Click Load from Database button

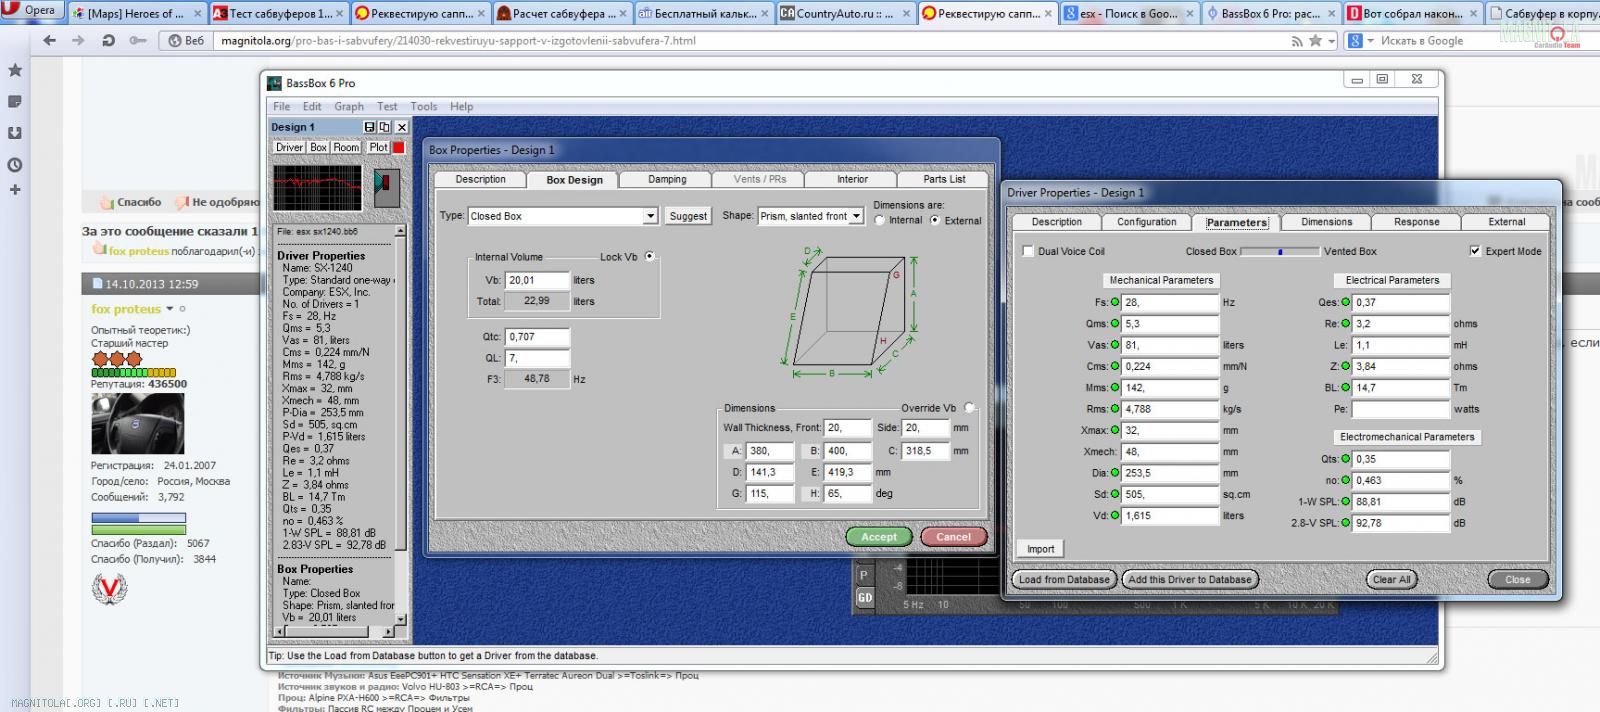tap(1064, 579)
